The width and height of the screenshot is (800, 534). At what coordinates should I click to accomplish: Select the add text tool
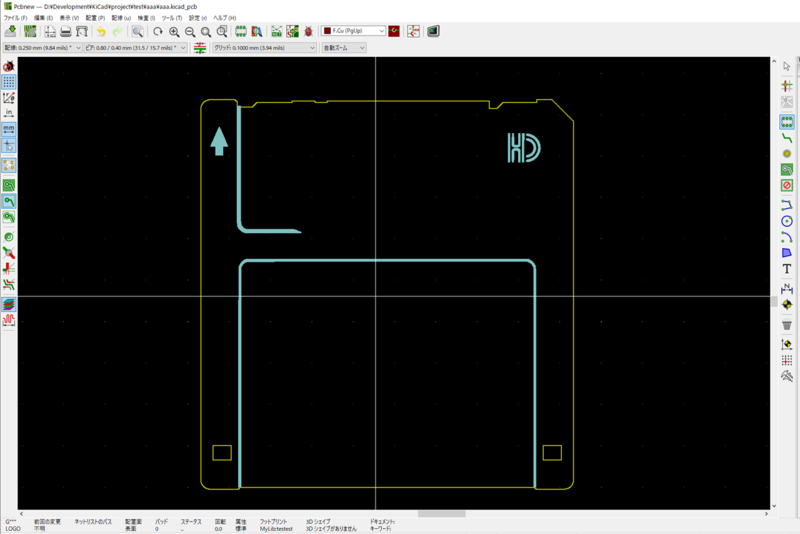coord(787,269)
